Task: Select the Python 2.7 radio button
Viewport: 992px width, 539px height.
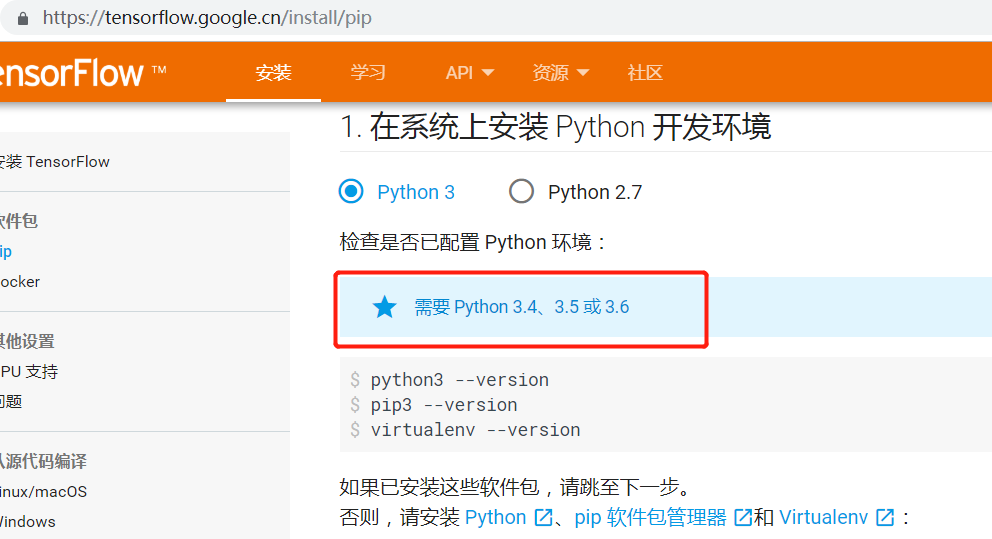Action: [x=521, y=191]
